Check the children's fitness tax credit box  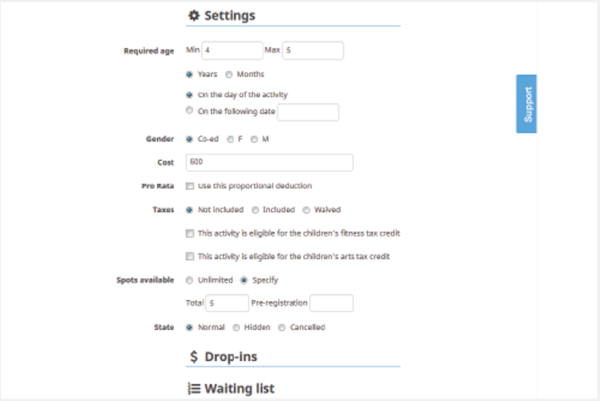pos(190,233)
